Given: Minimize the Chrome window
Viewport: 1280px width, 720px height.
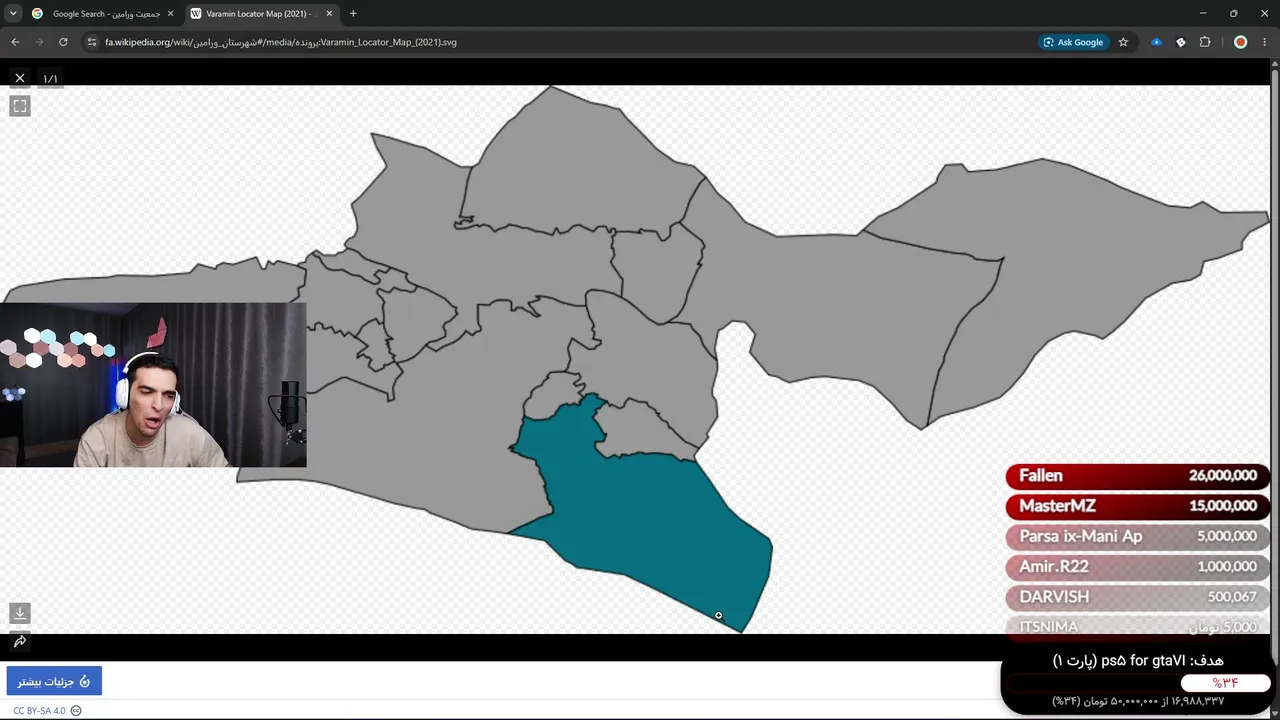Looking at the screenshot, I should pos(1203,14).
